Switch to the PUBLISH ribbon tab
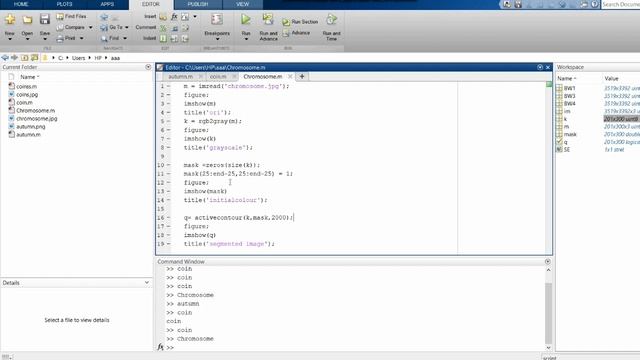640x360 pixels. (x=198, y=4)
